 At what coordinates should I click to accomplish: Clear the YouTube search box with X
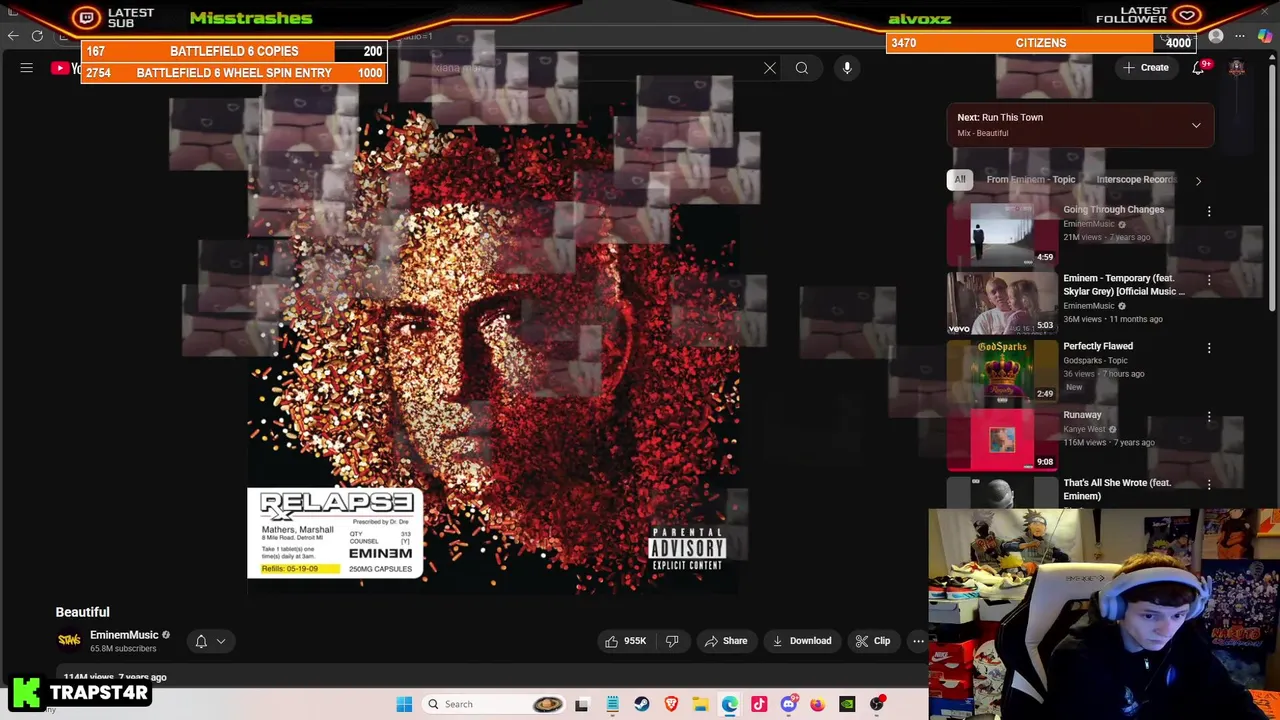tap(770, 68)
